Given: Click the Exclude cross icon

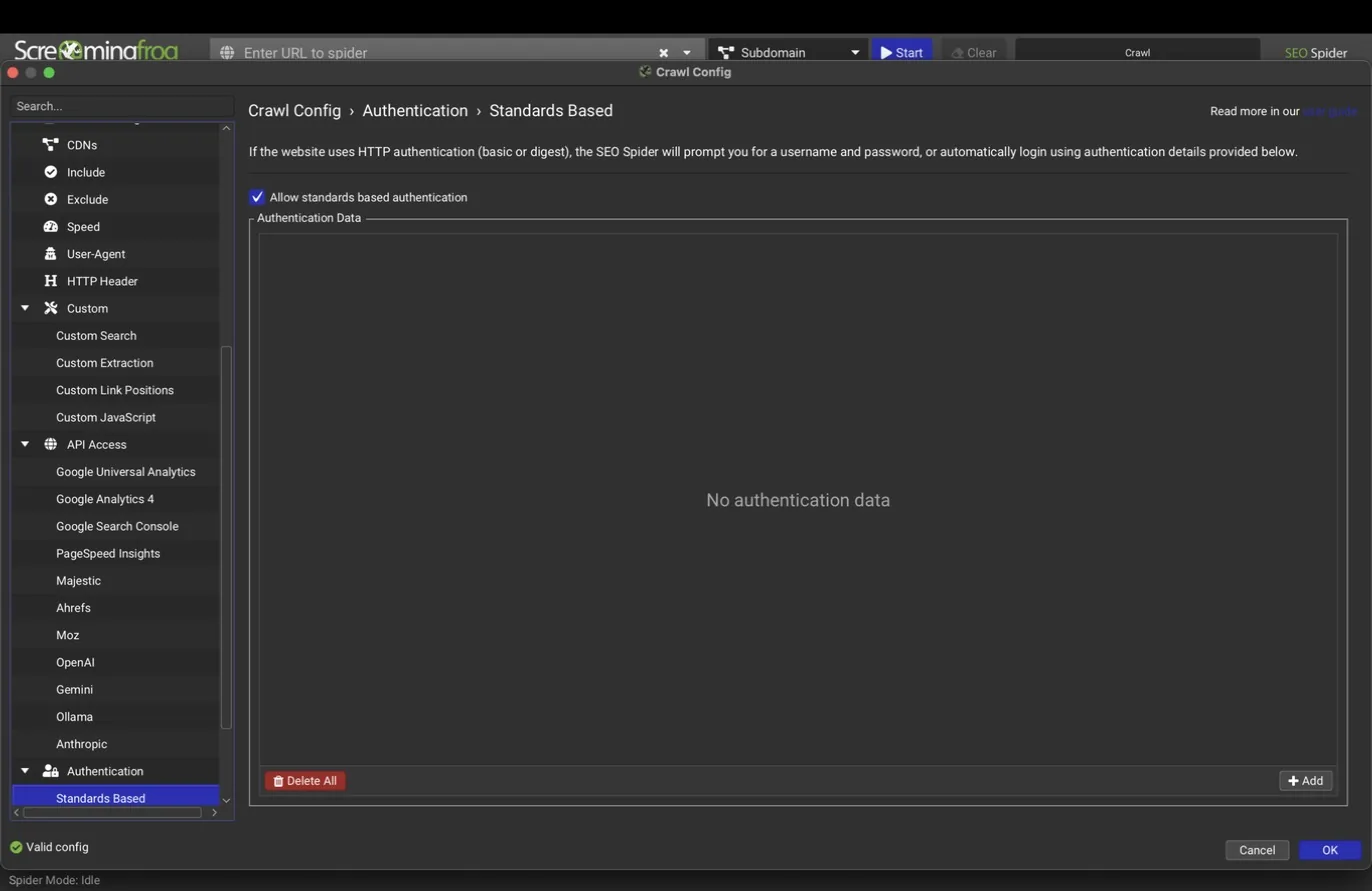Looking at the screenshot, I should point(50,199).
